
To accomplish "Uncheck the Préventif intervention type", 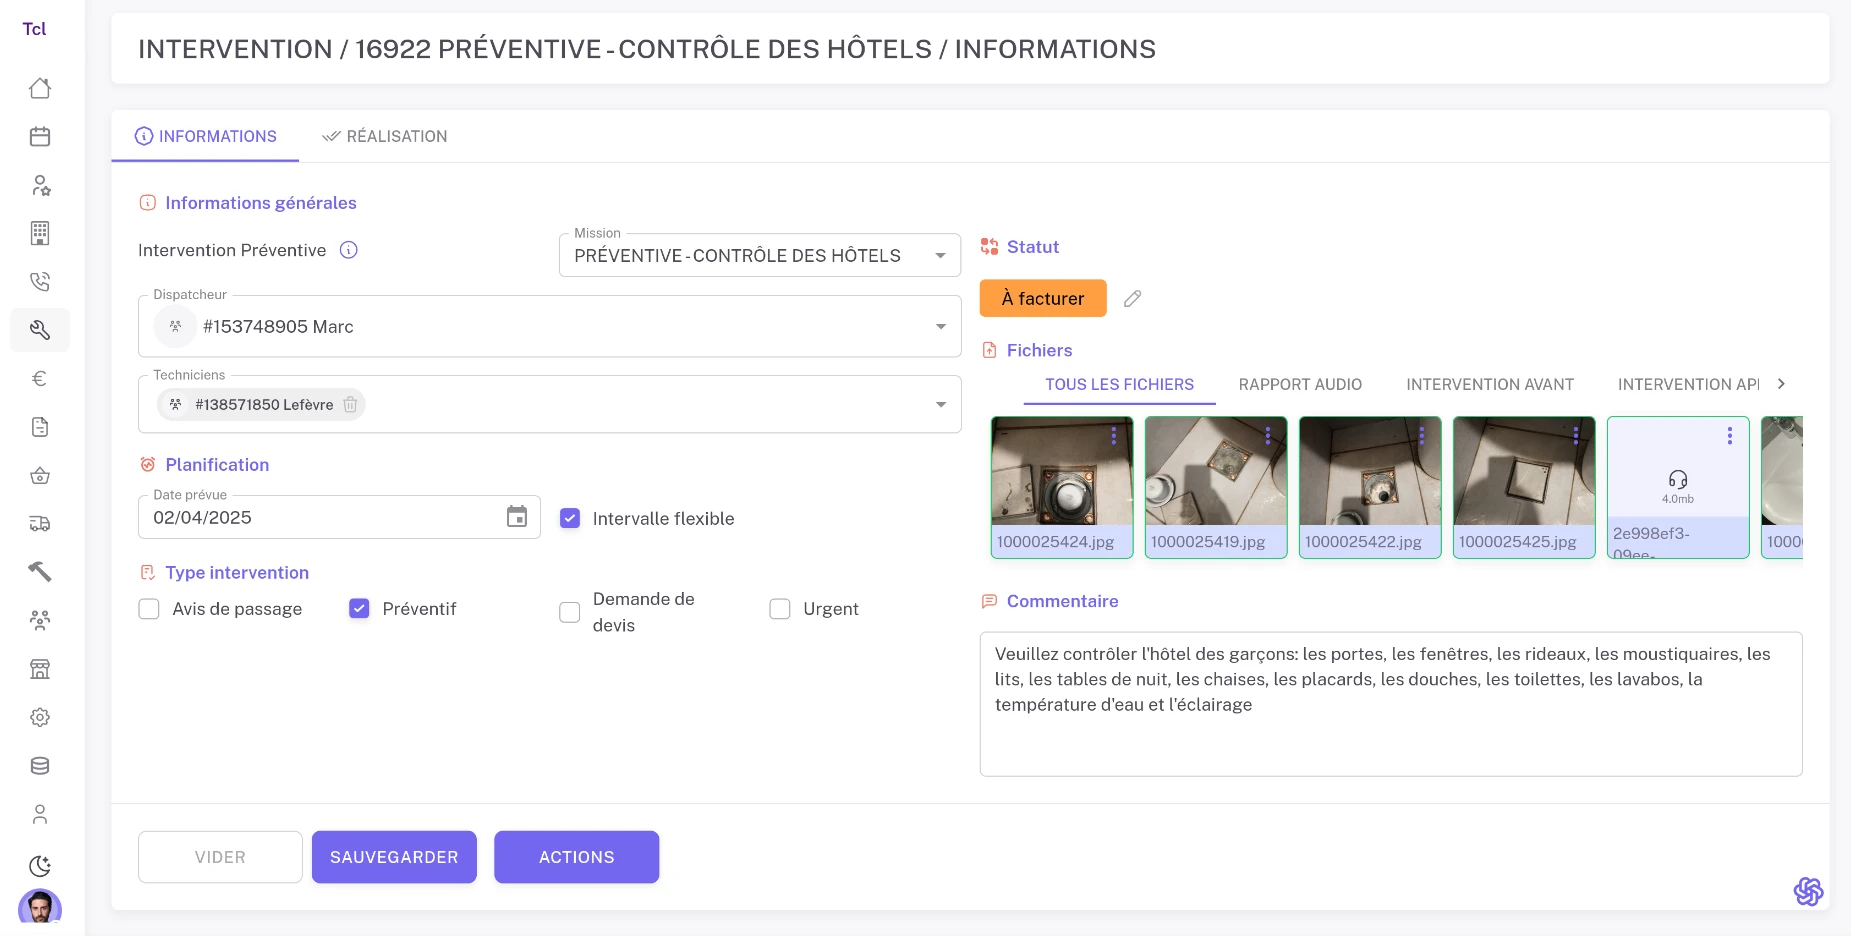I will click(359, 608).
